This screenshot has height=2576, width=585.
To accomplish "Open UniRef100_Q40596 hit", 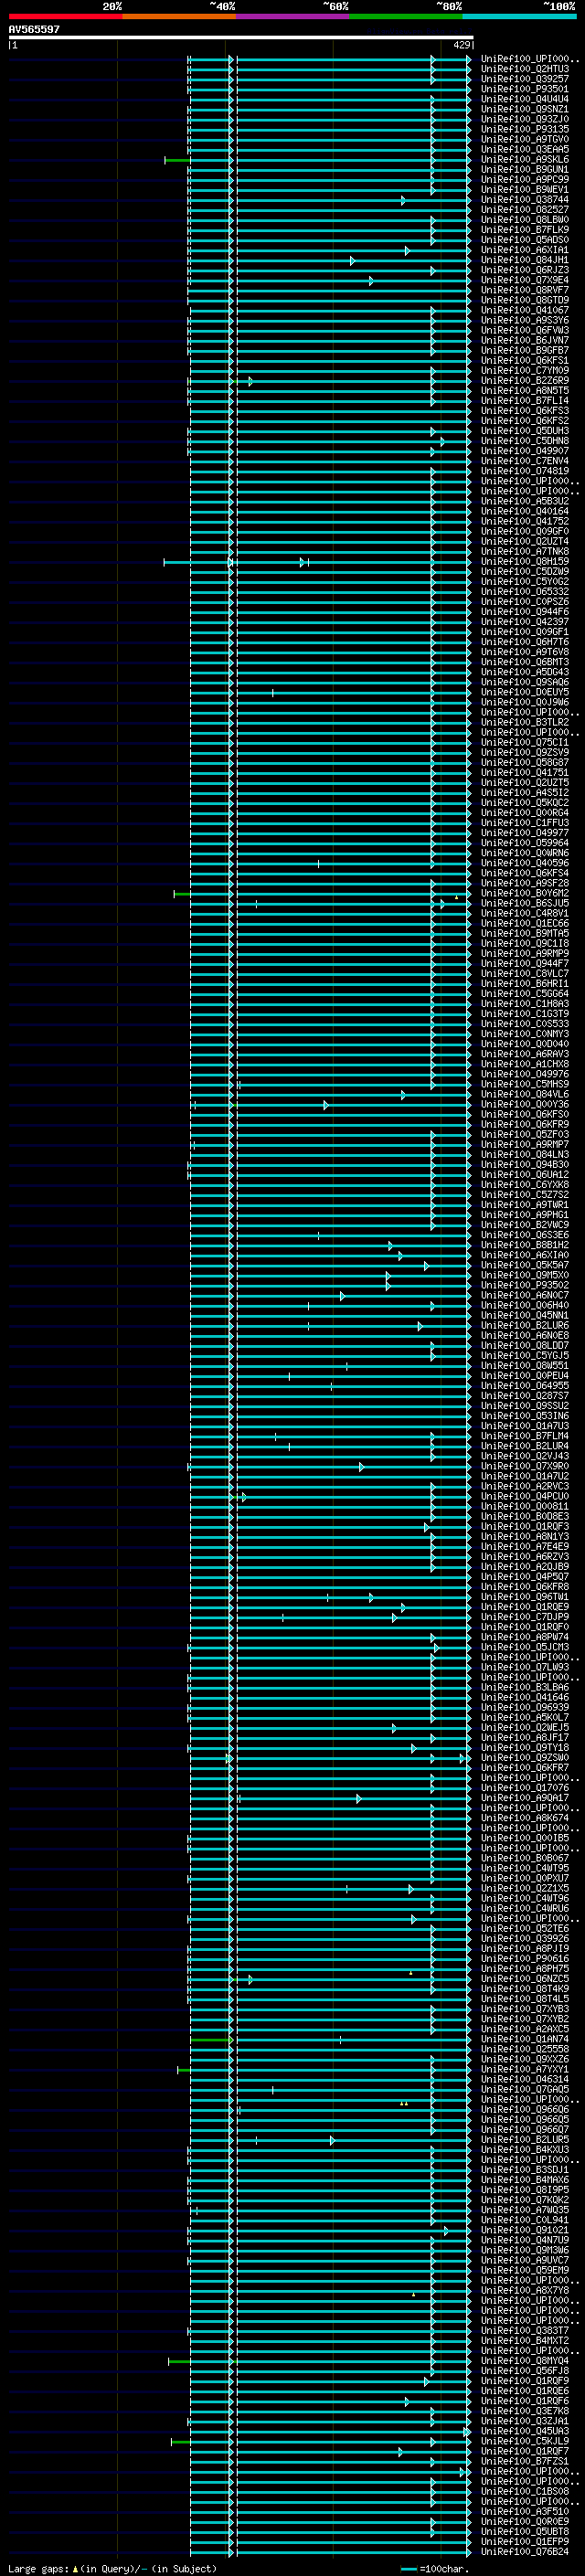I will 525,863.
